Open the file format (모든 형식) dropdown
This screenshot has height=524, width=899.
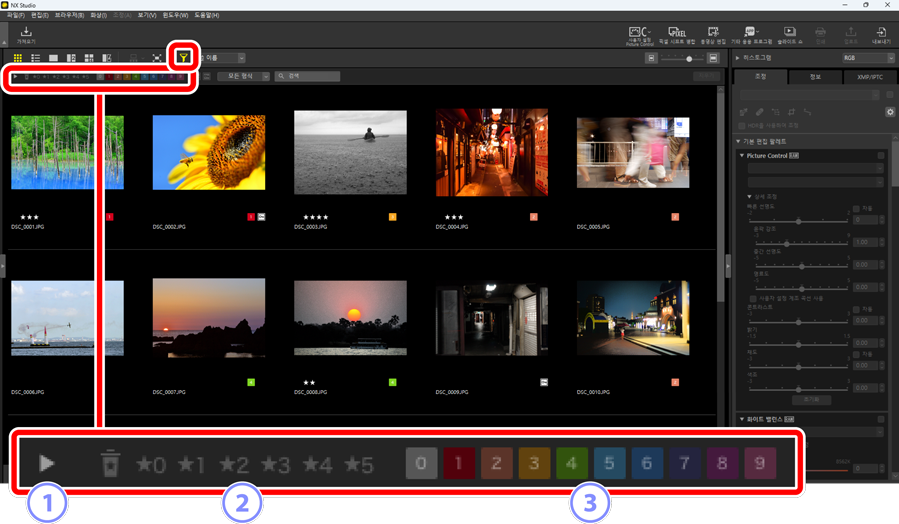coord(243,76)
